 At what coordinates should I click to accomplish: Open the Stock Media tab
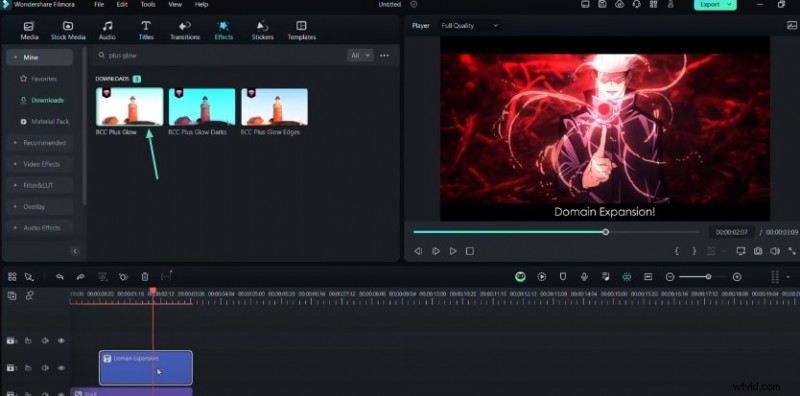point(68,31)
